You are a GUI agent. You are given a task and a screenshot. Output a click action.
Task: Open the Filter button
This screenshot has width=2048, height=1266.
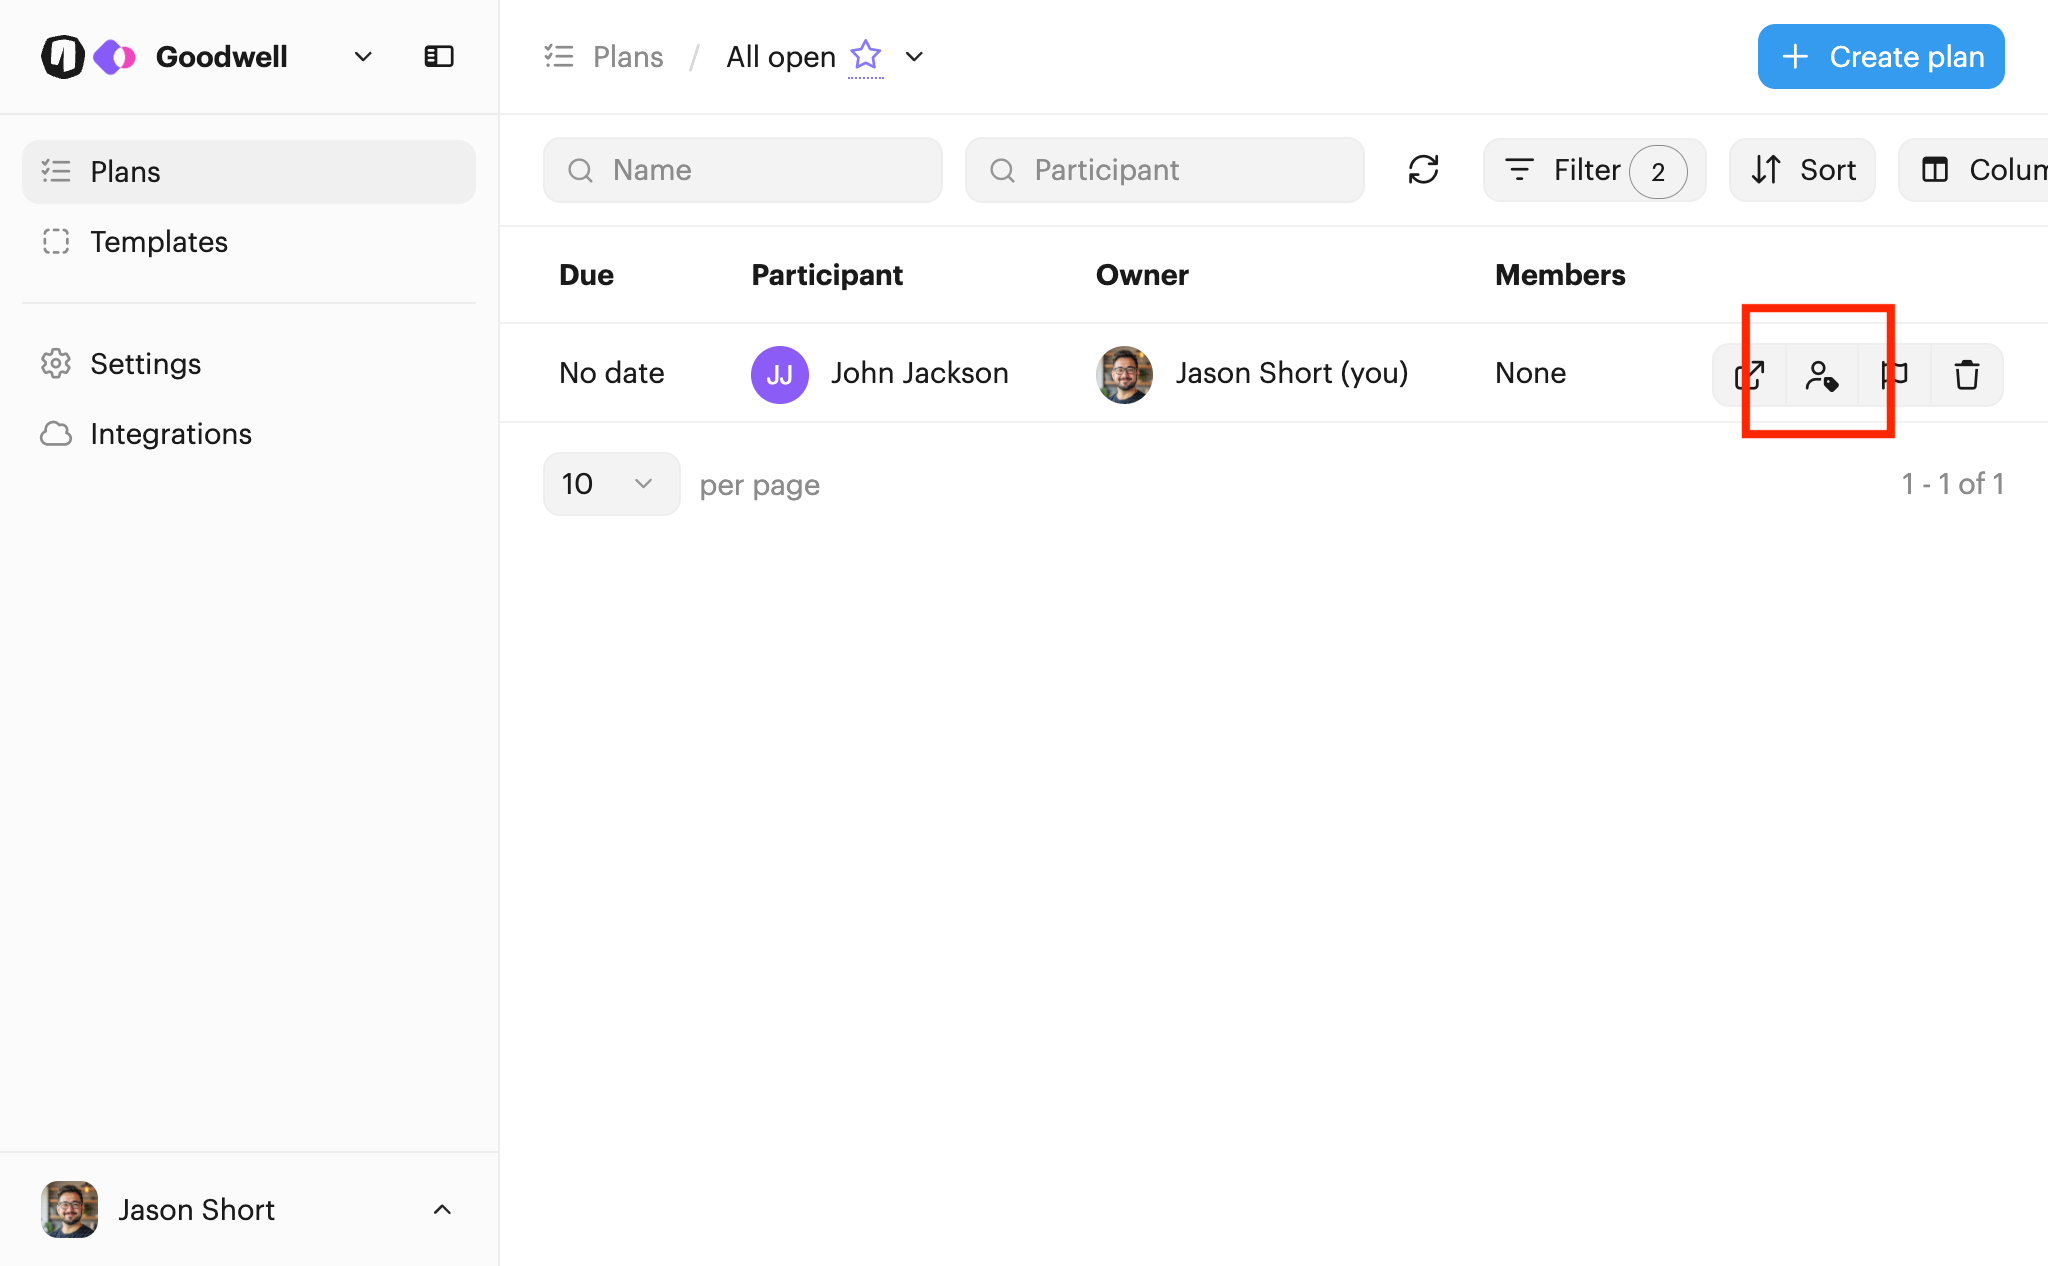point(1594,170)
